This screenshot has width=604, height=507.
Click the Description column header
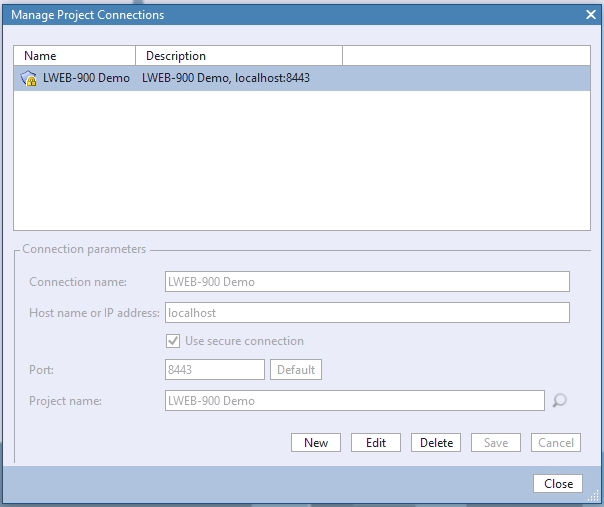pos(239,56)
